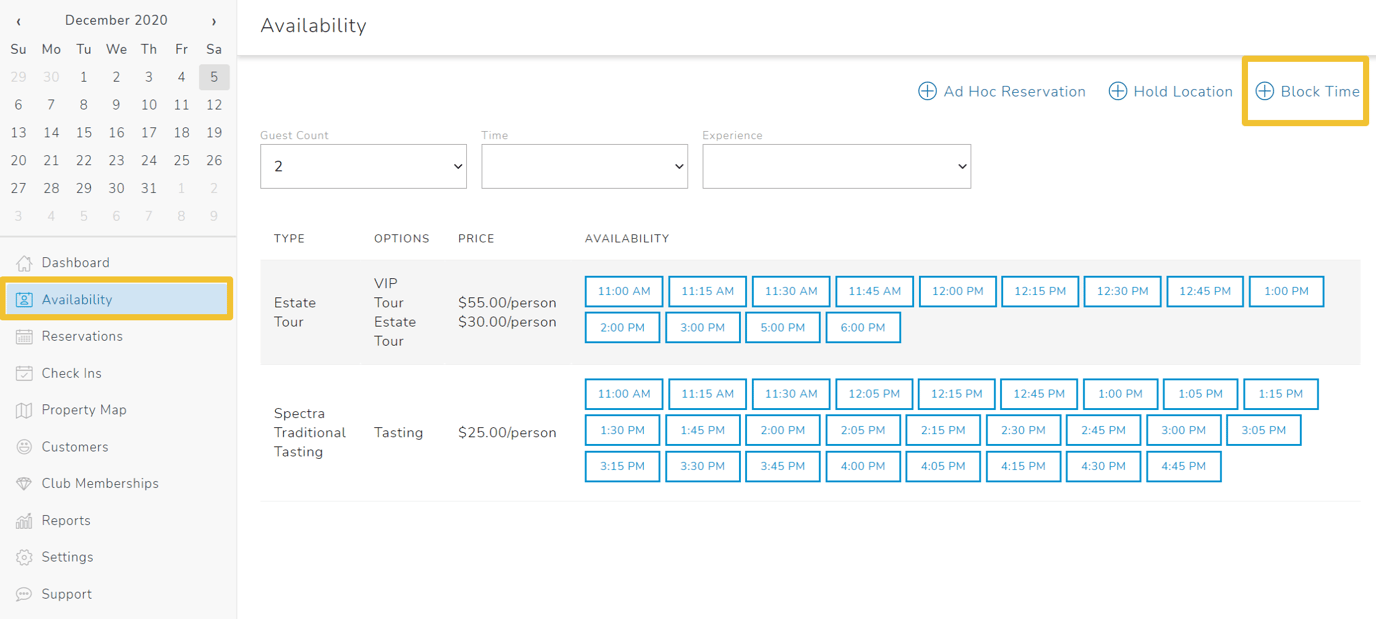Click Hold Location link
The image size is (1376, 619).
click(x=1171, y=91)
